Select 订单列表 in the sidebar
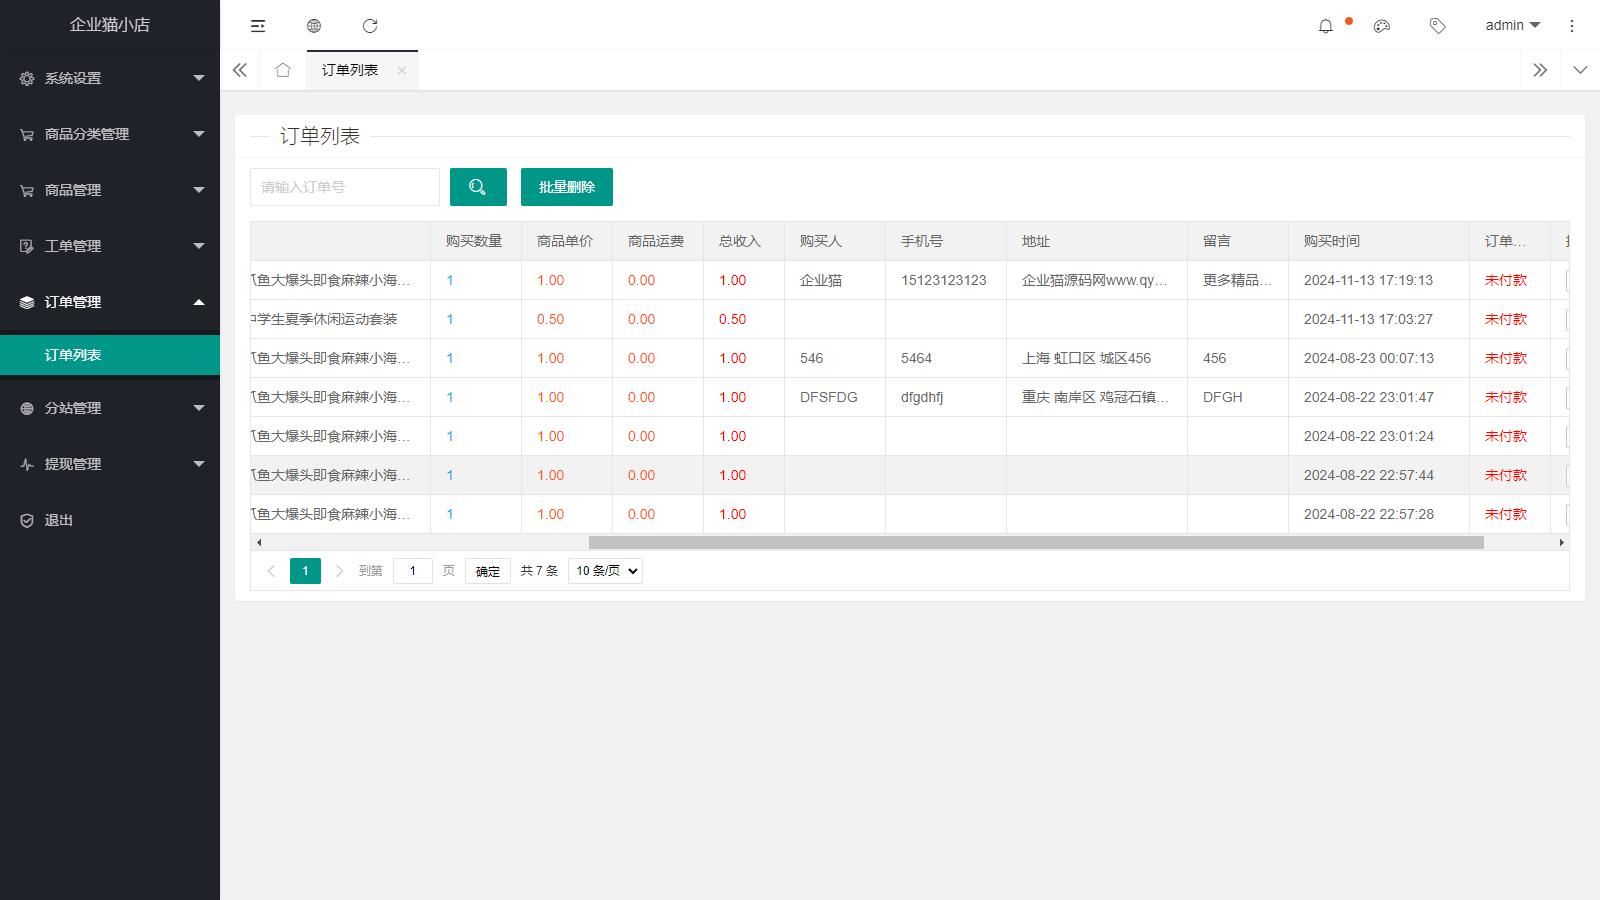The height and width of the screenshot is (900, 1600). (73, 355)
